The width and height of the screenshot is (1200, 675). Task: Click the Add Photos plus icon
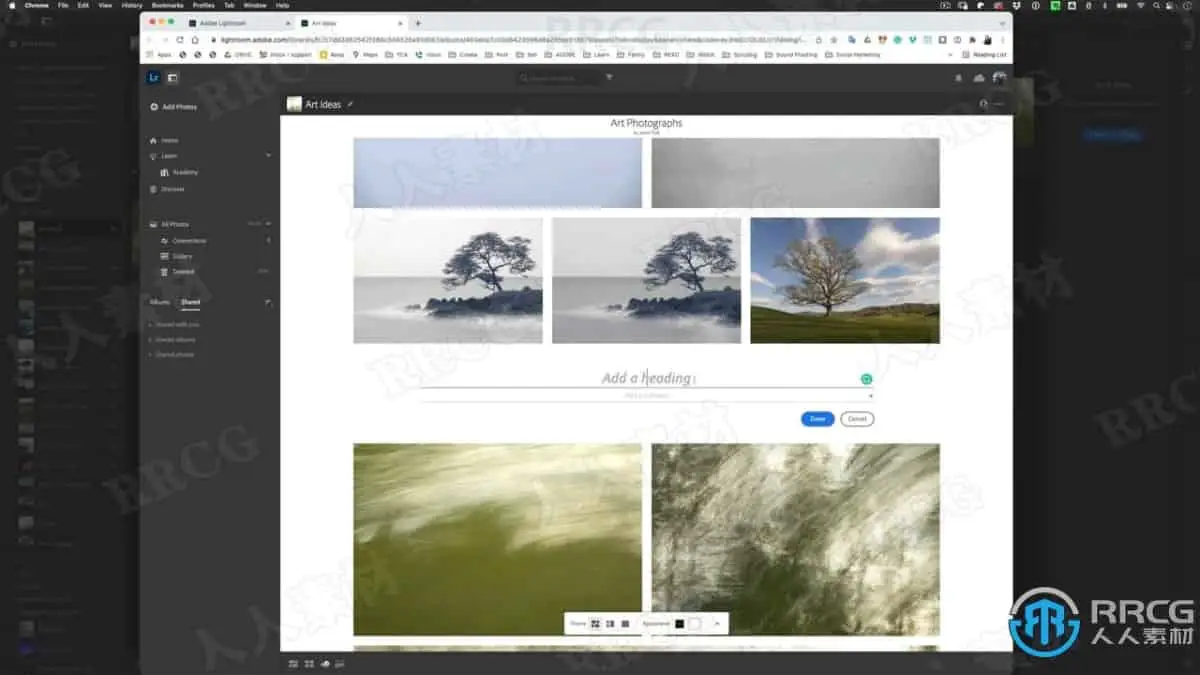pyautogui.click(x=154, y=107)
